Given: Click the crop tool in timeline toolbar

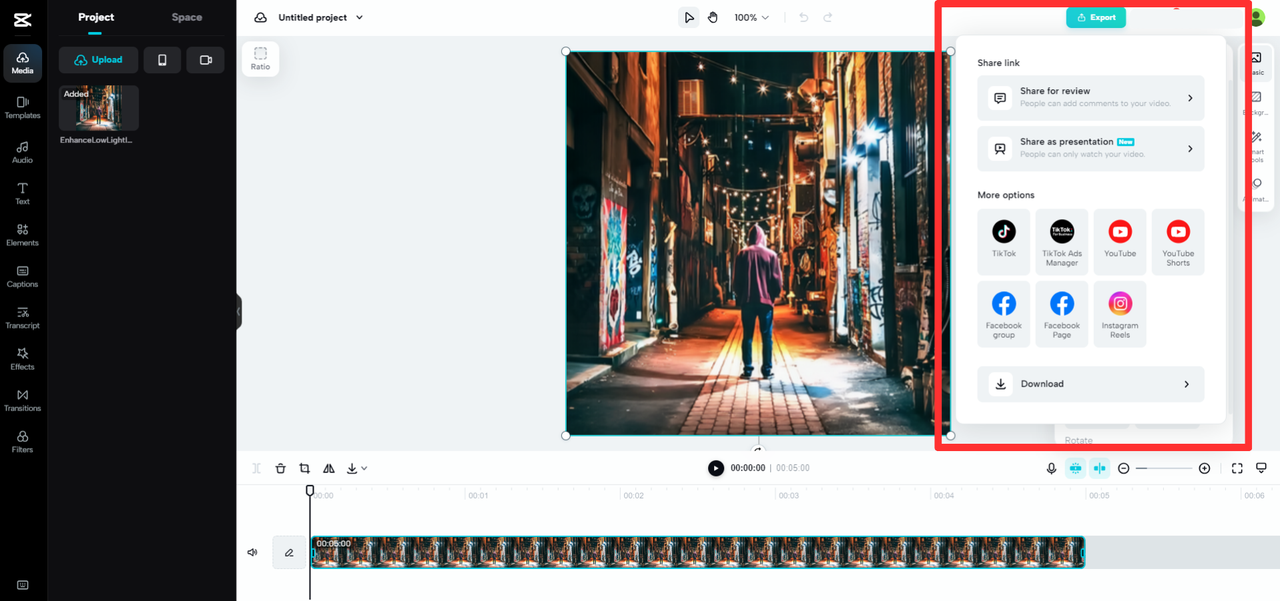Looking at the screenshot, I should pyautogui.click(x=305, y=468).
